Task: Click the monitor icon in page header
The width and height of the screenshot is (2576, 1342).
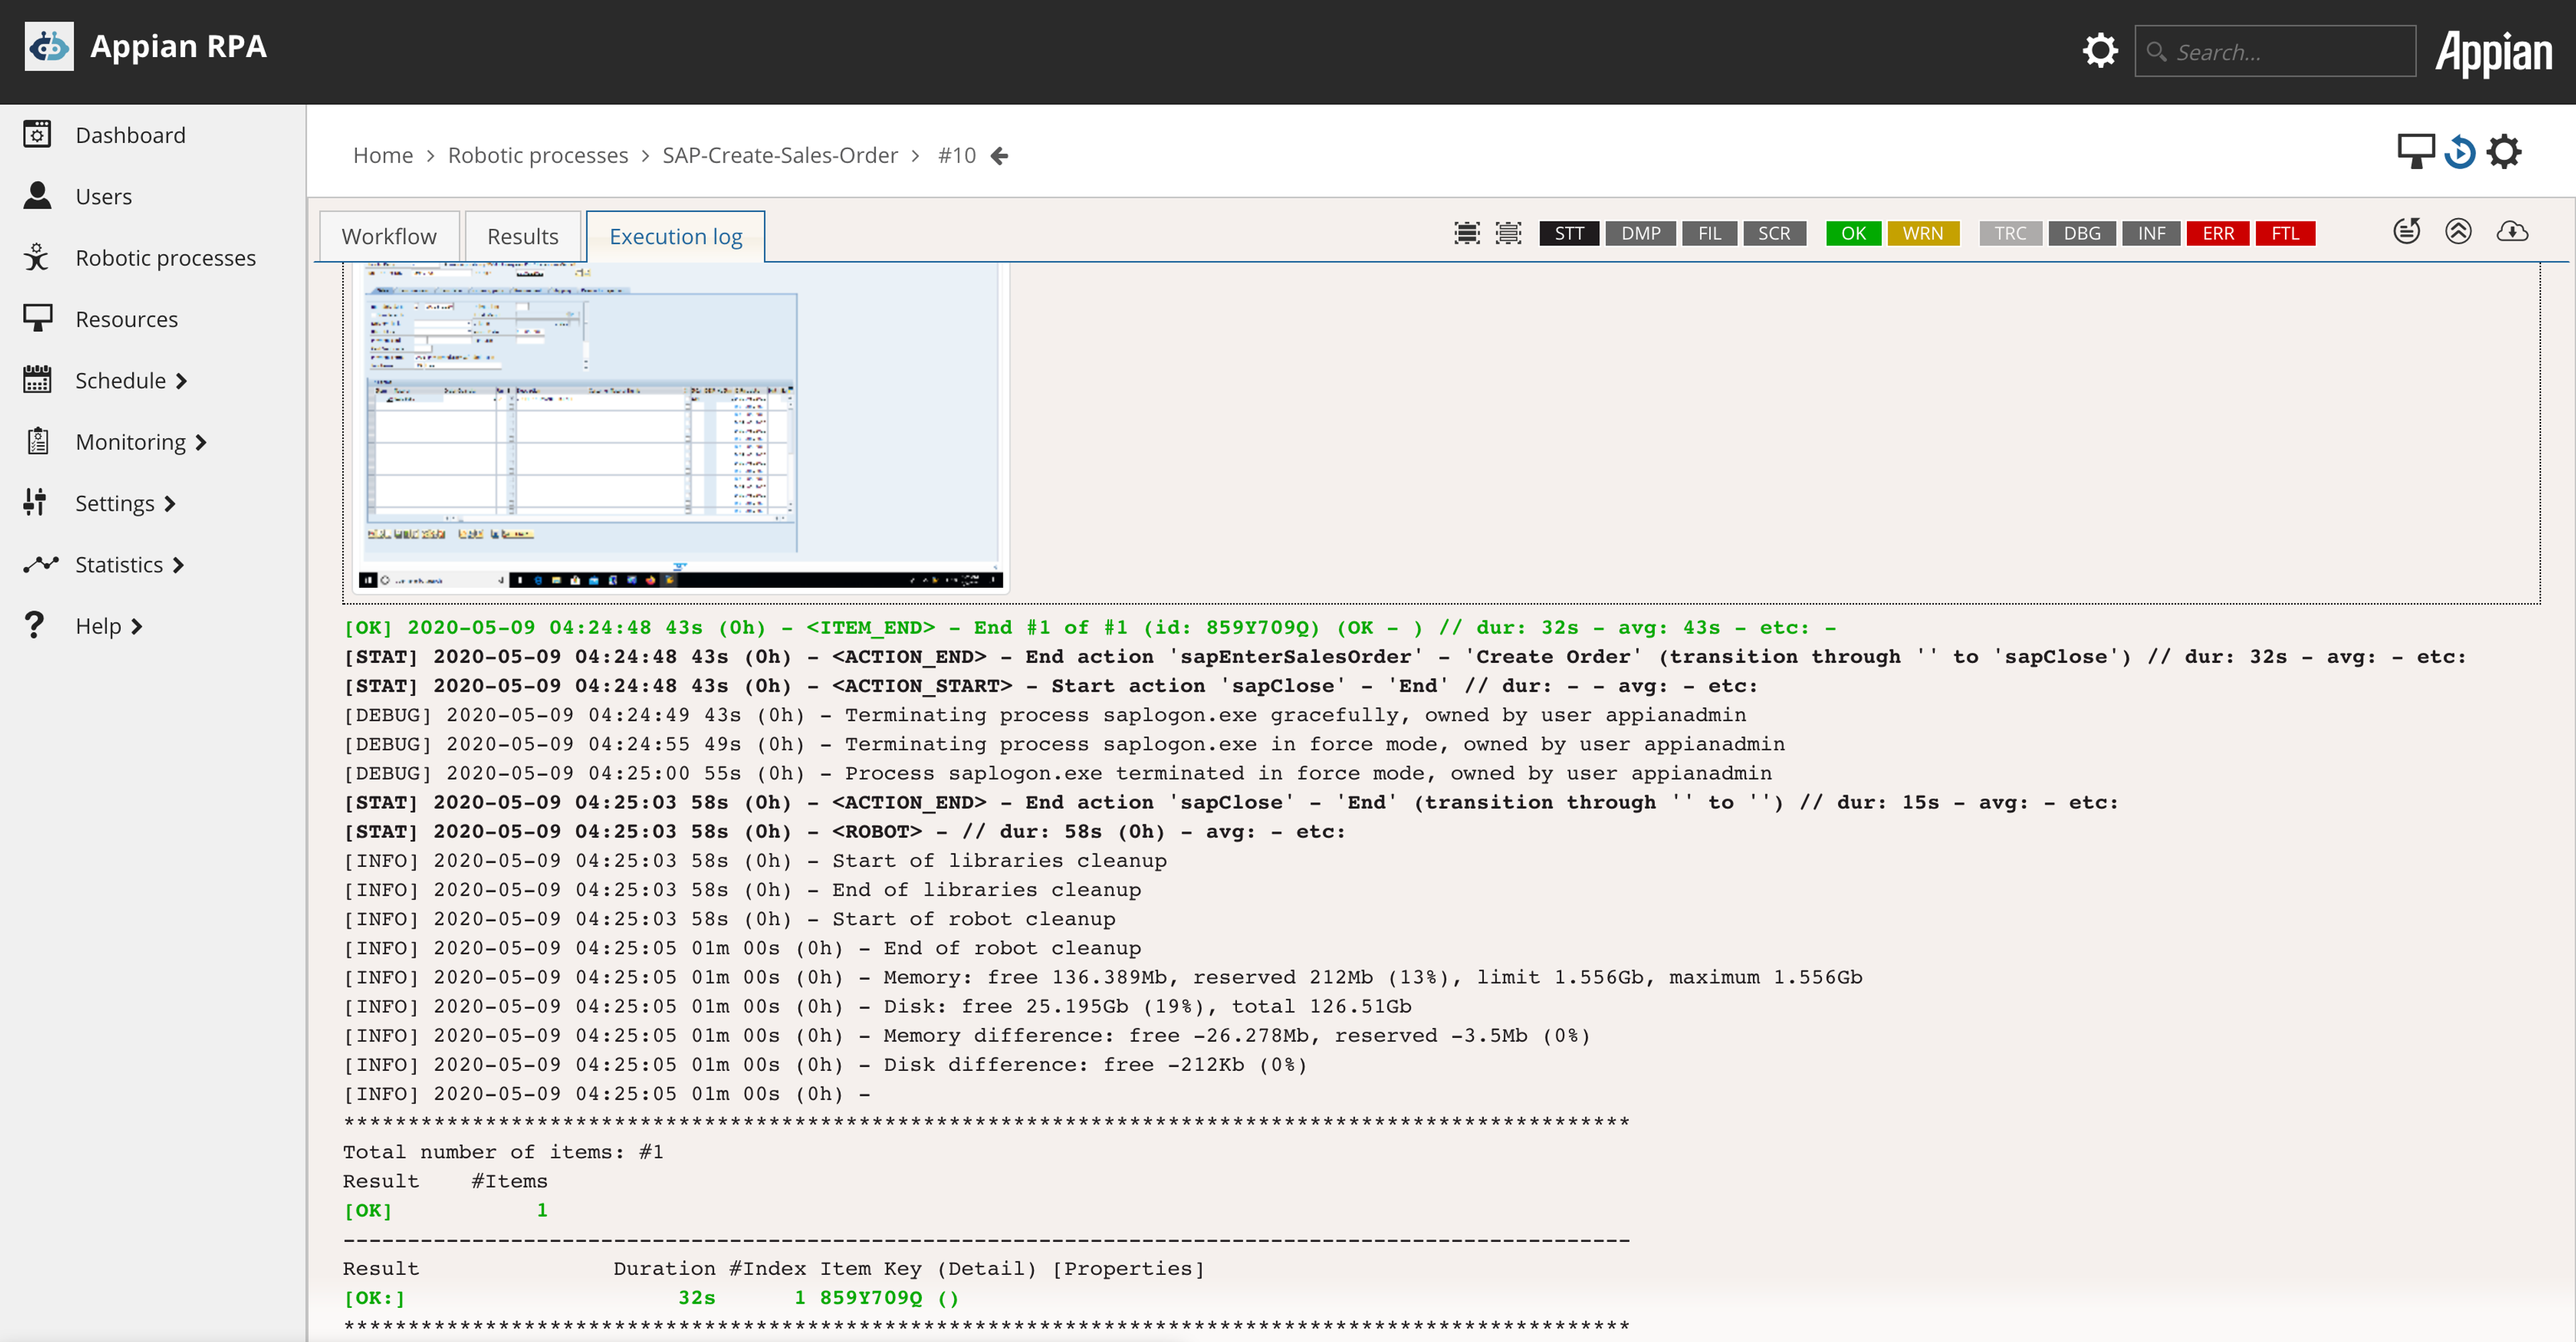Action: point(2416,151)
